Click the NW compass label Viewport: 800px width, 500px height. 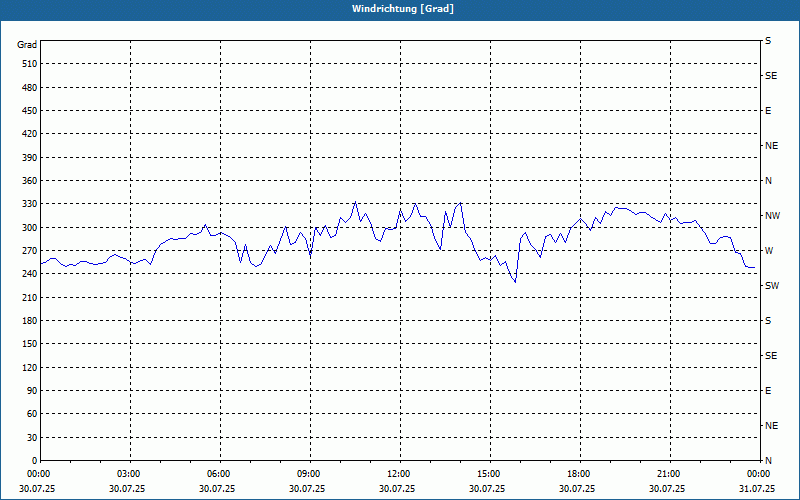(772, 216)
